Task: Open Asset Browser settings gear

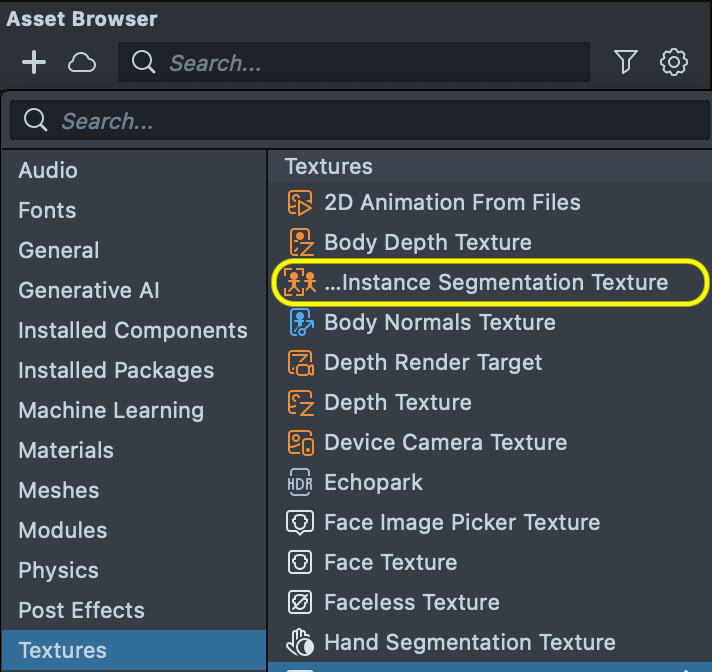Action: pos(674,63)
